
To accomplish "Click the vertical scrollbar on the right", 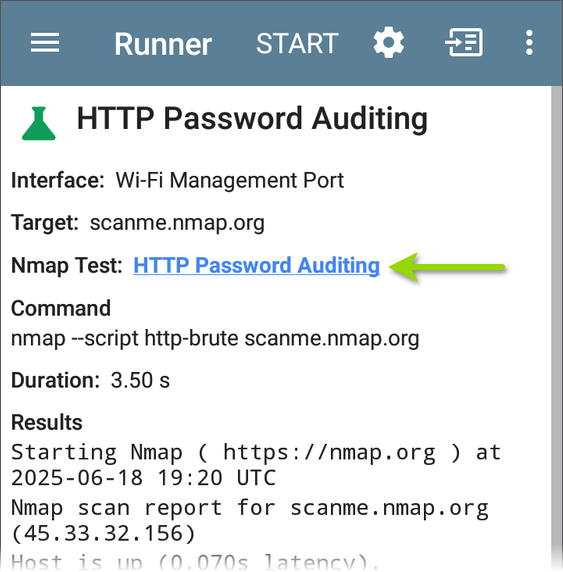I will [x=556, y=328].
